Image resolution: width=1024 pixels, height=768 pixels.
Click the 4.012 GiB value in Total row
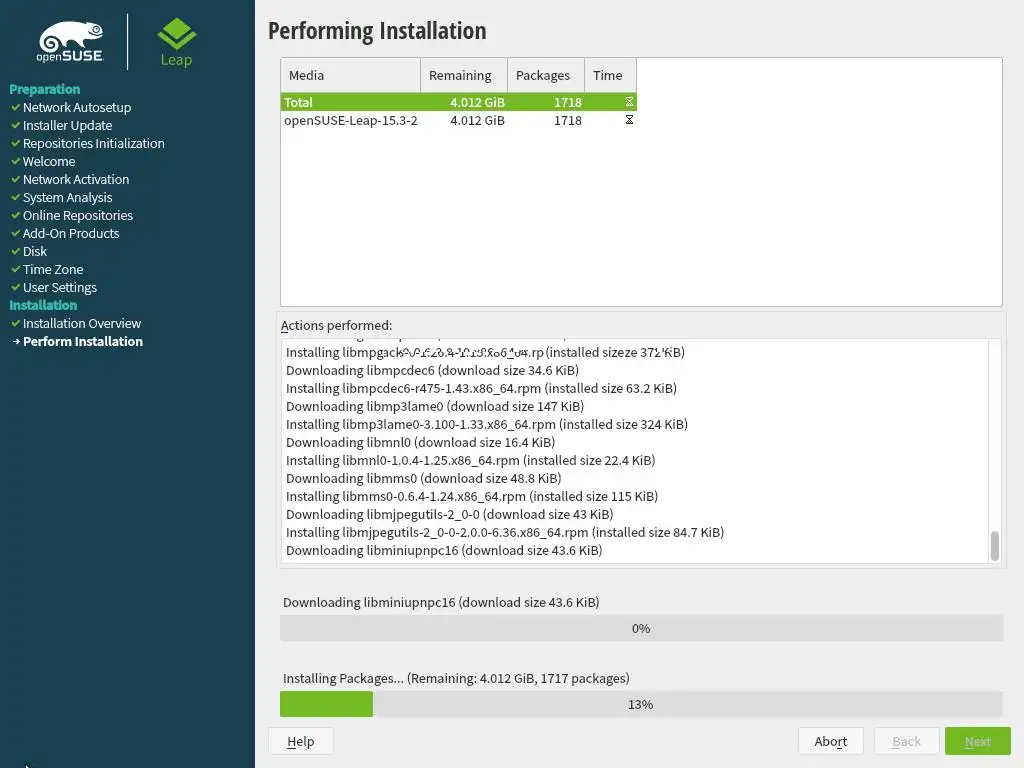click(x=477, y=103)
